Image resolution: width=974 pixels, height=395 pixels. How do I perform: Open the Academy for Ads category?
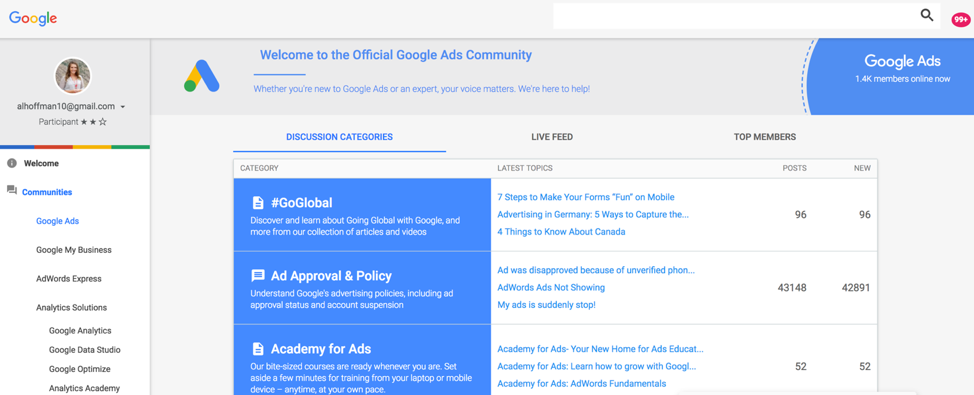(x=321, y=349)
